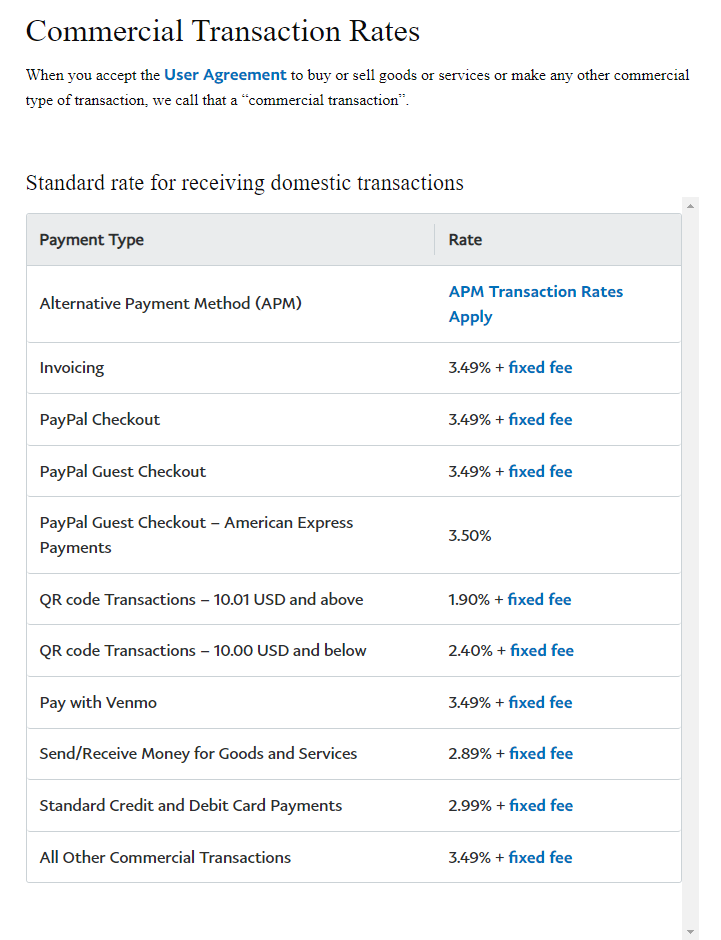Click the PayPal Checkout row label
Image resolution: width=721 pixels, height=940 pixels.
(99, 420)
